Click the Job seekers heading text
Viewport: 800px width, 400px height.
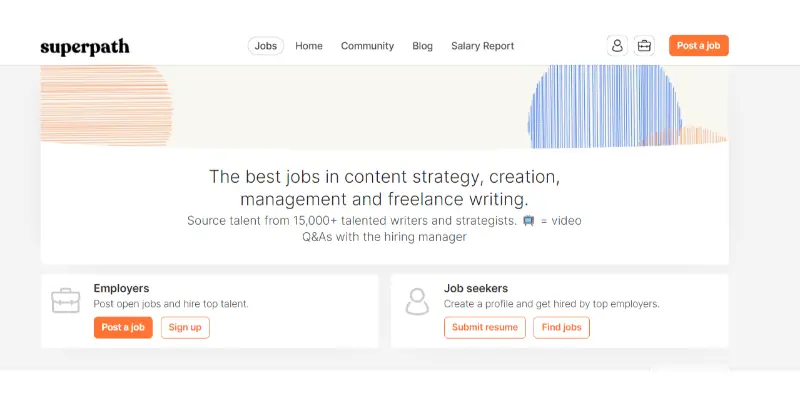pyautogui.click(x=476, y=288)
